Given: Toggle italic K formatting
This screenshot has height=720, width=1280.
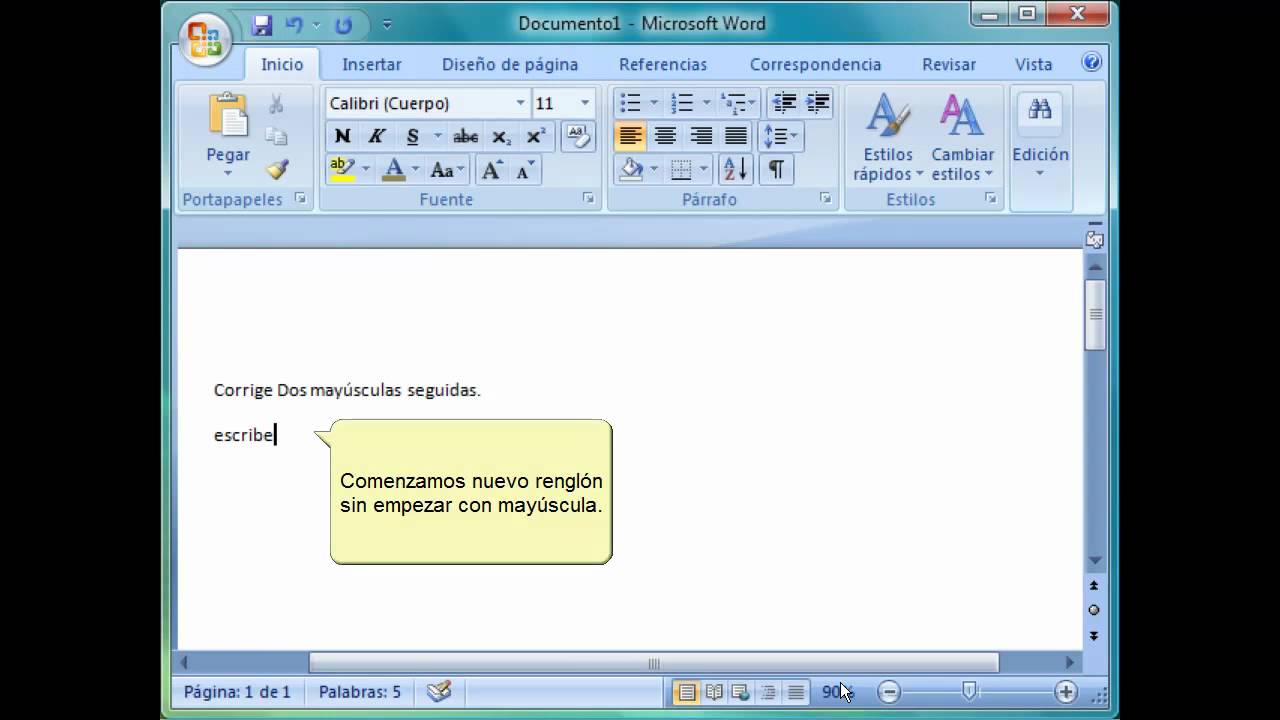Looking at the screenshot, I should (376, 137).
